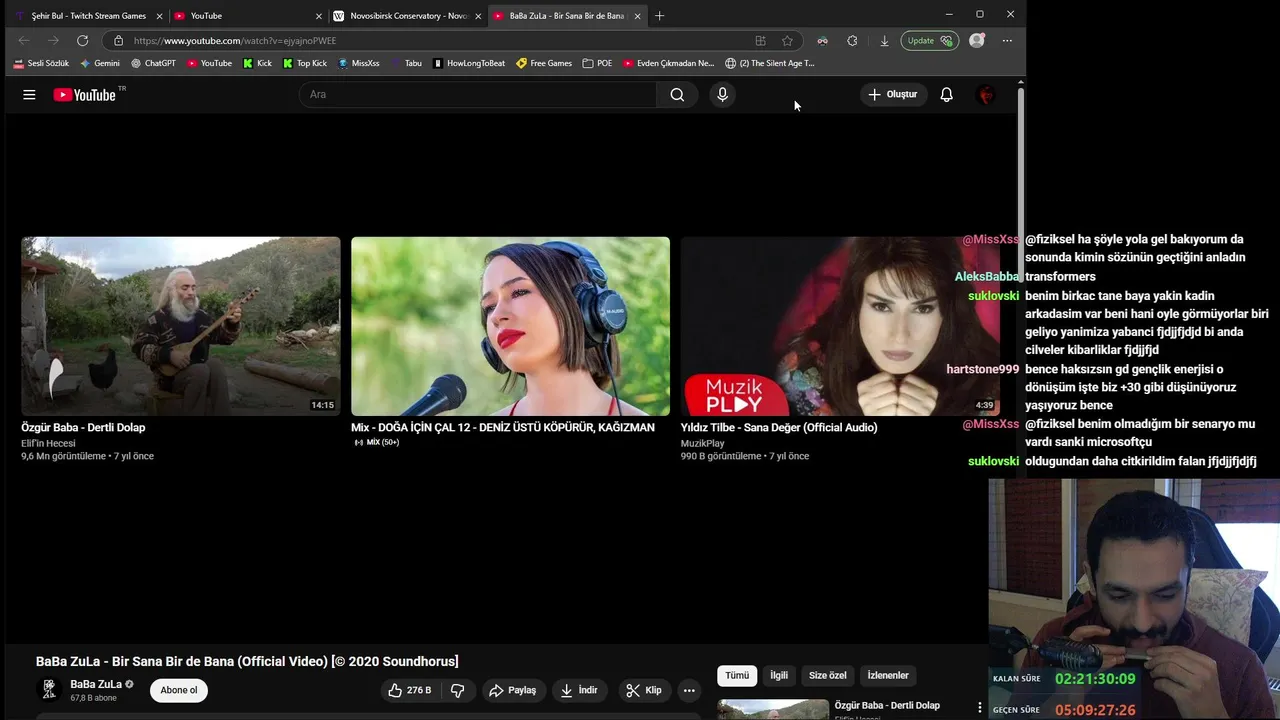Open the Oluştur create menu
The image size is (1280, 720).
pos(892,94)
